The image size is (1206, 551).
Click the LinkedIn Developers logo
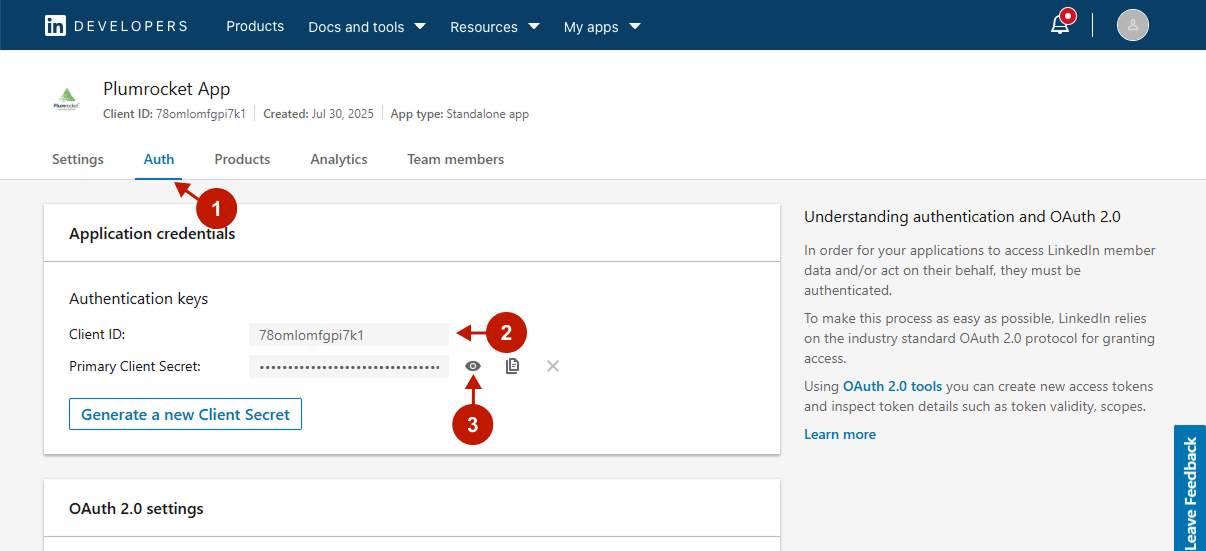coord(115,26)
